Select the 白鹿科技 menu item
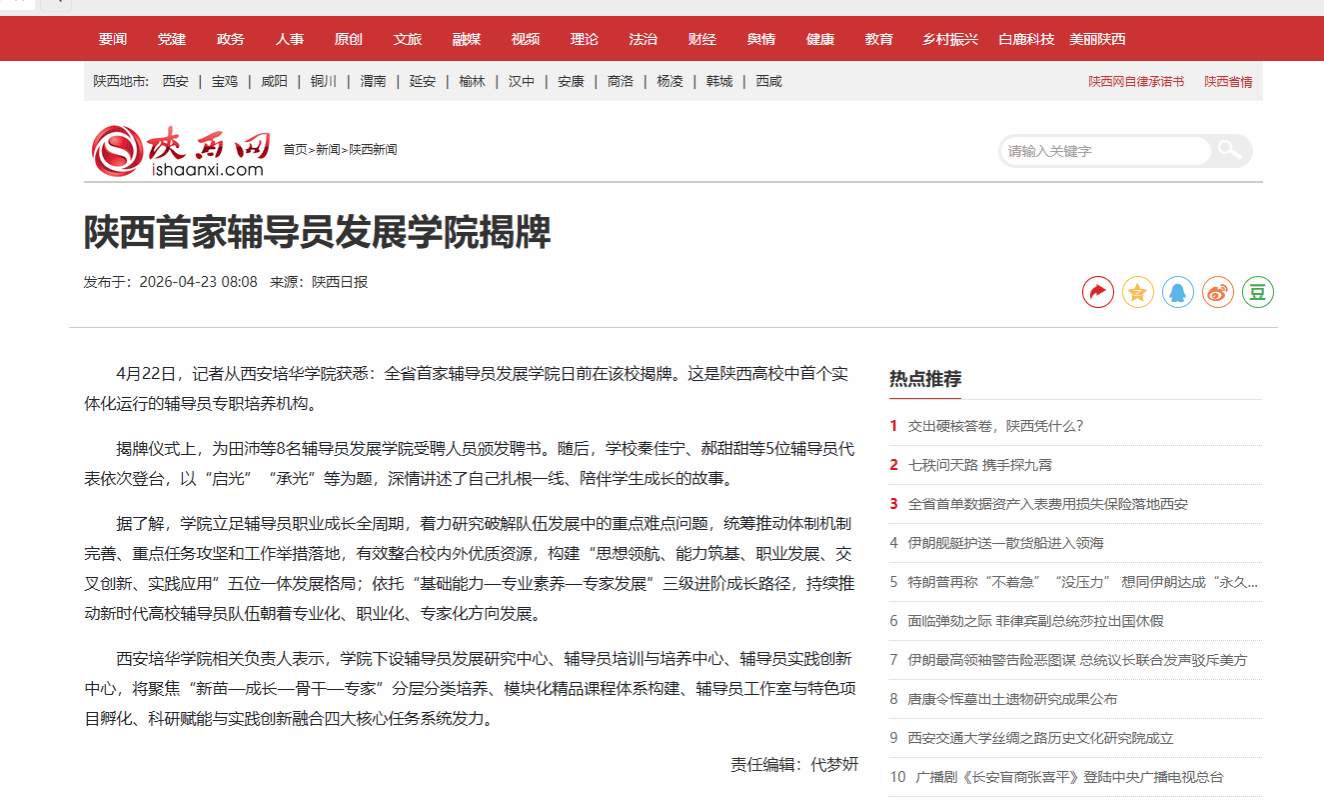 1026,39
